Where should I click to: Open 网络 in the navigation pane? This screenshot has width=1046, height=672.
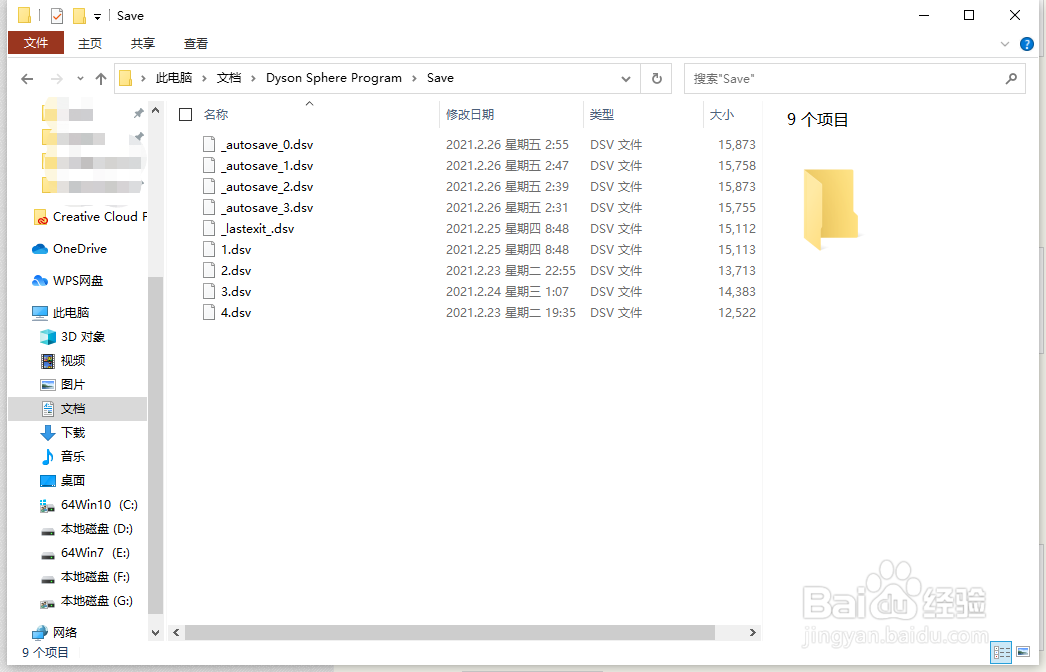(55, 632)
